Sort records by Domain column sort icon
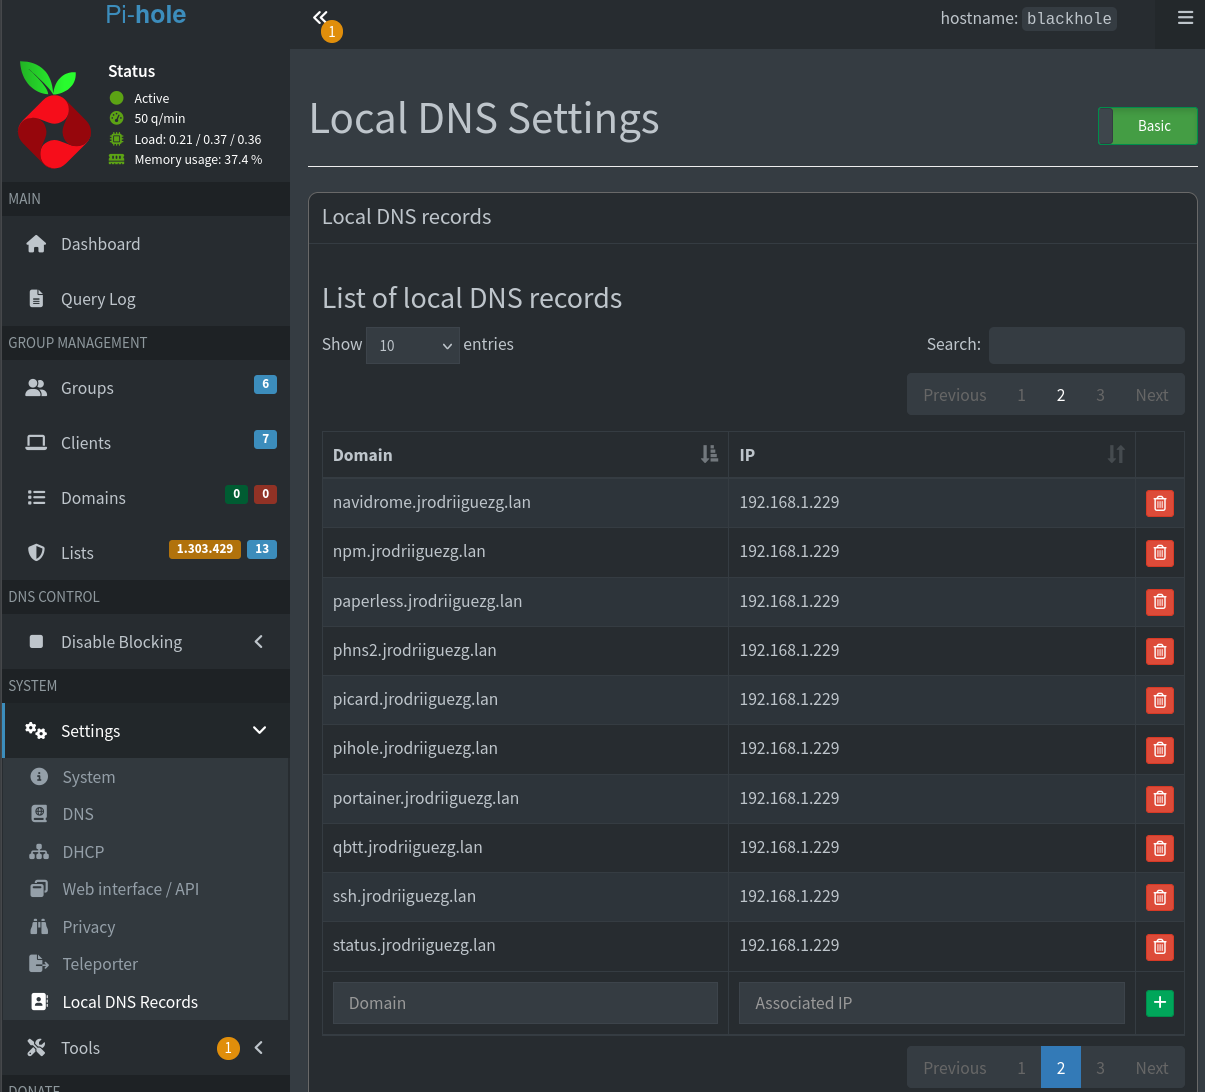Image resolution: width=1205 pixels, height=1092 pixels. coord(709,454)
